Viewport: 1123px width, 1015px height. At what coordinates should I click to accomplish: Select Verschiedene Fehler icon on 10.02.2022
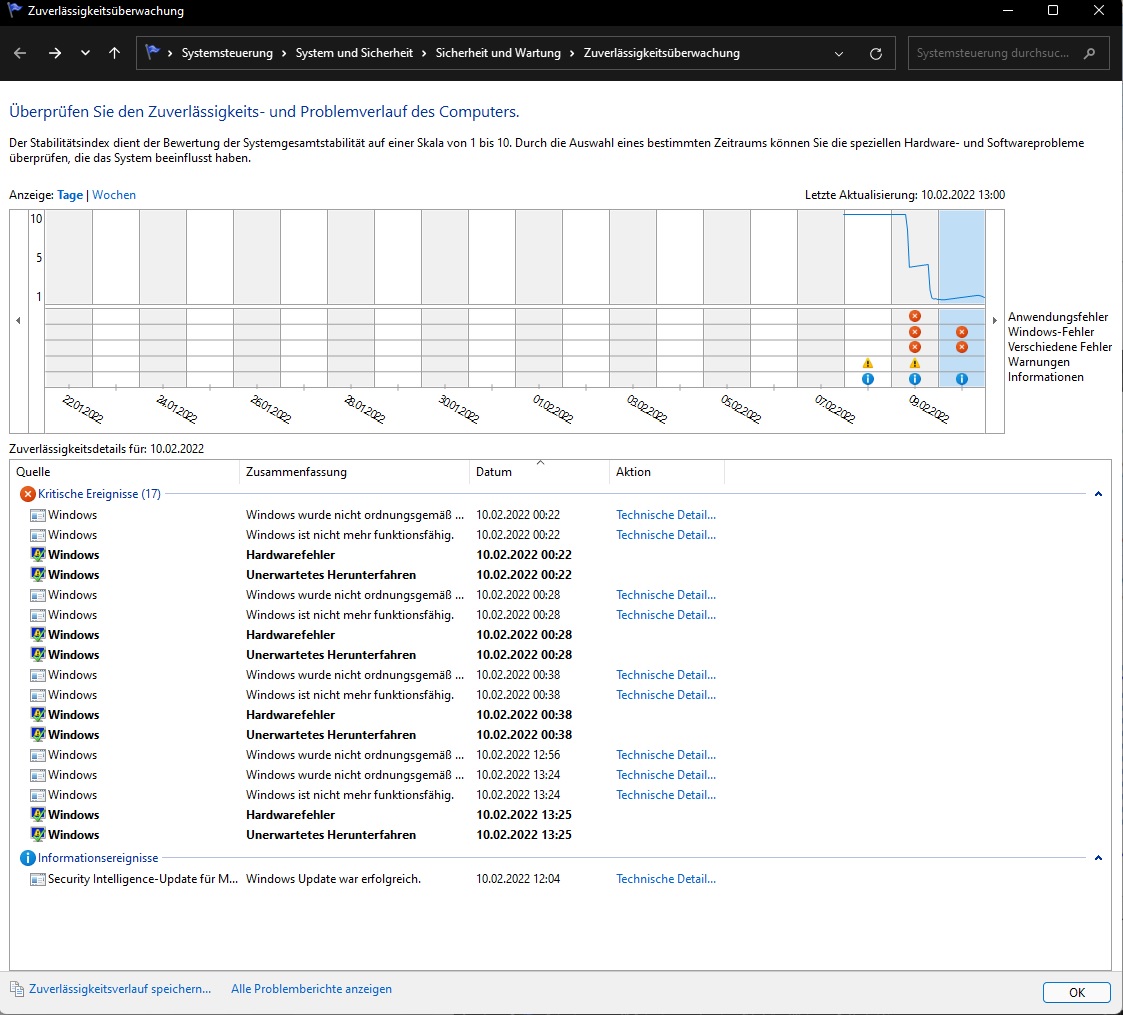(x=962, y=347)
